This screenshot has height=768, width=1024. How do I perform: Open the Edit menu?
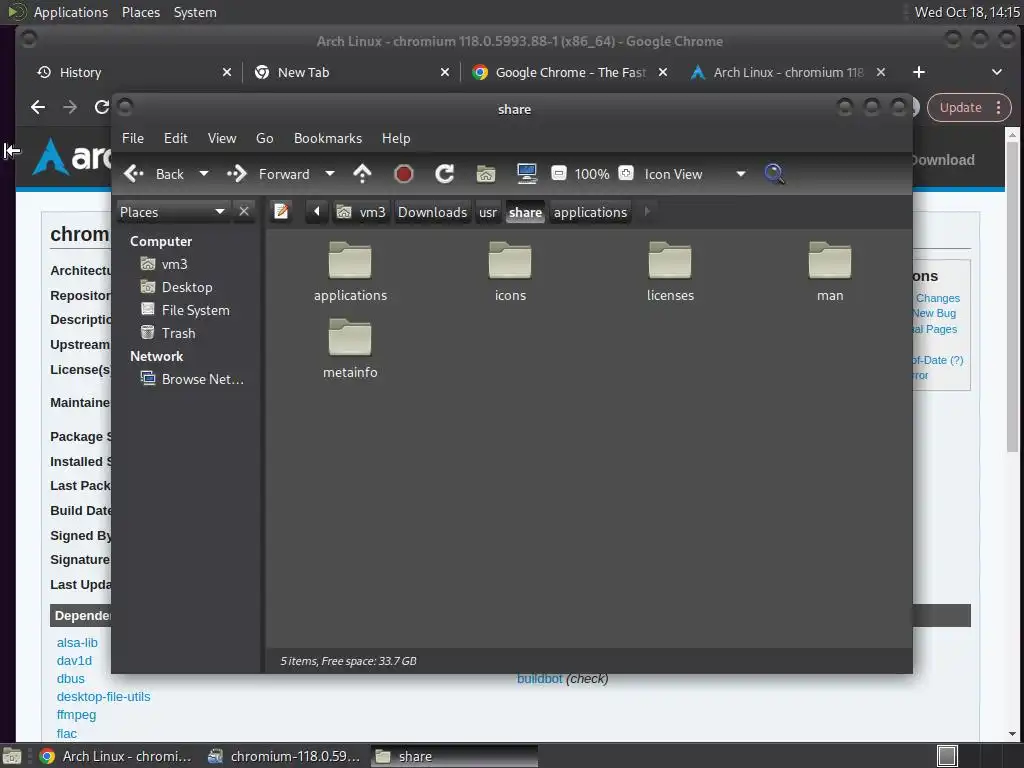[176, 138]
